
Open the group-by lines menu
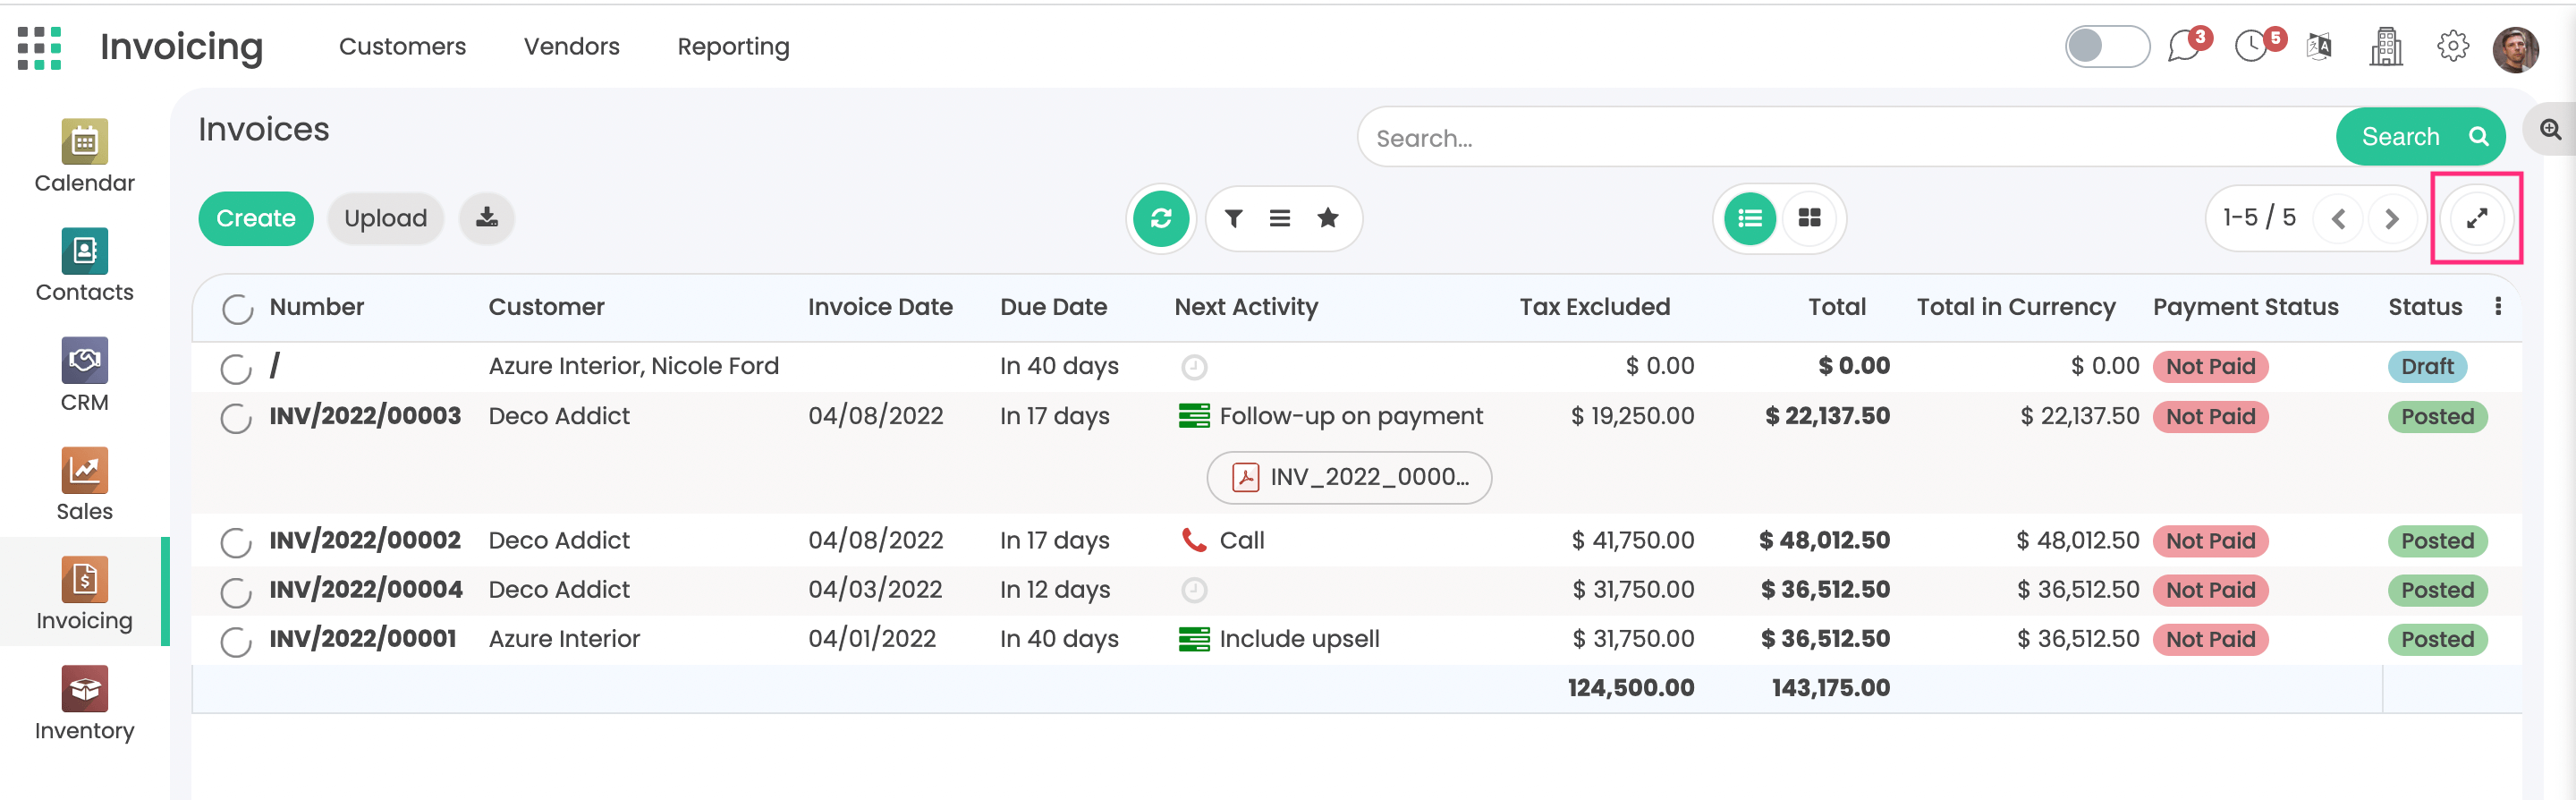pos(1279,218)
